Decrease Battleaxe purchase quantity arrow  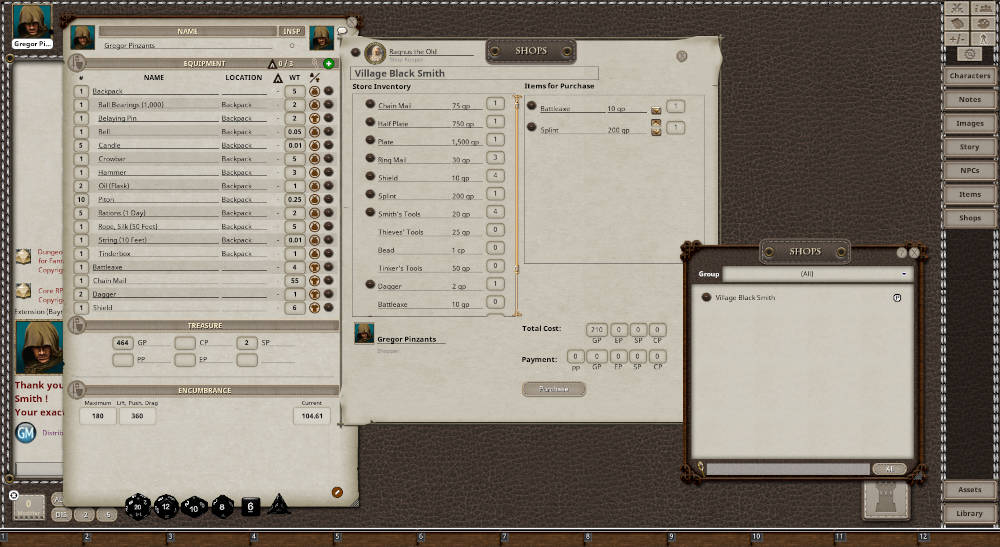click(x=656, y=110)
